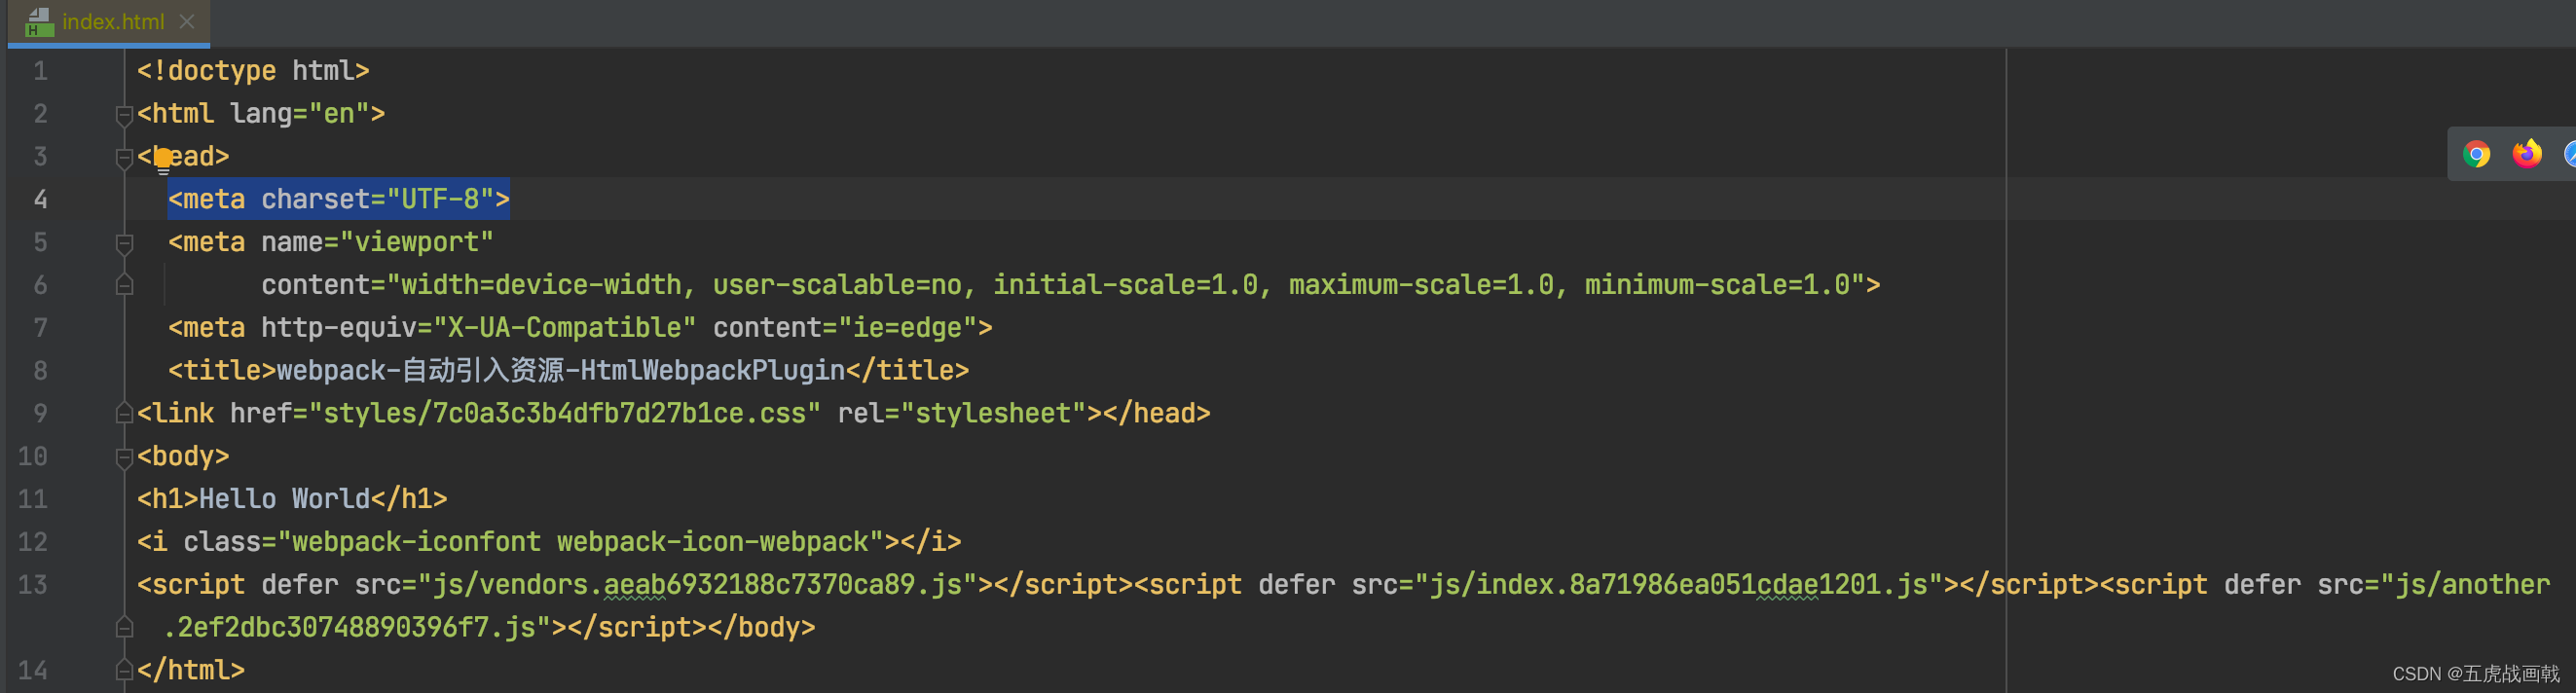This screenshot has height=693, width=2576.
Task: Select the index.html editor tab
Action: coord(109,22)
